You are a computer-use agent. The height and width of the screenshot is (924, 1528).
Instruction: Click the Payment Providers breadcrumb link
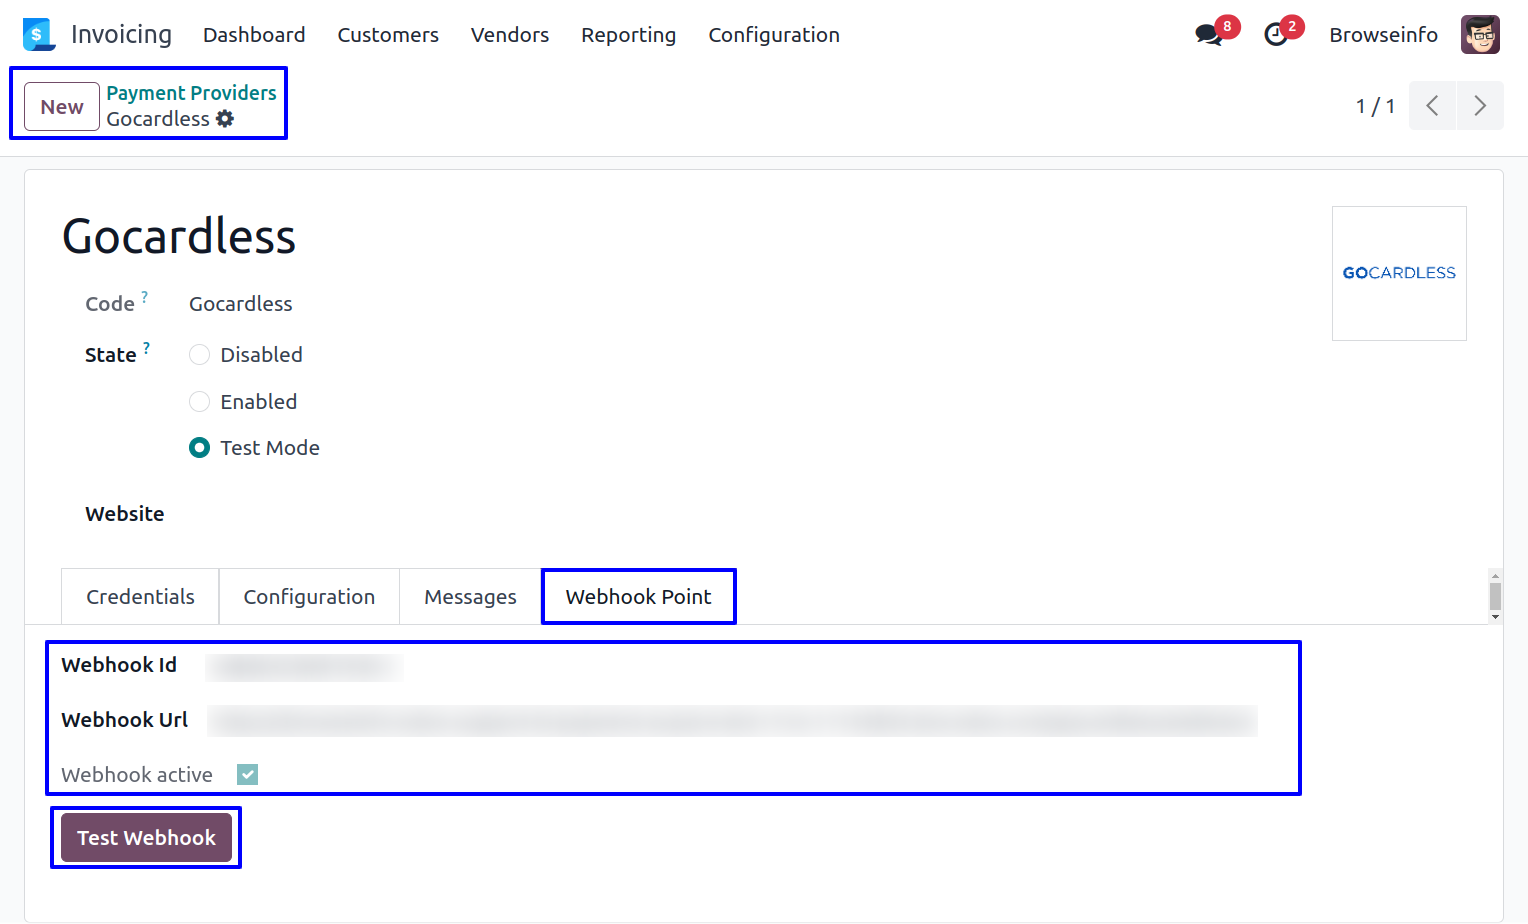[x=191, y=93]
